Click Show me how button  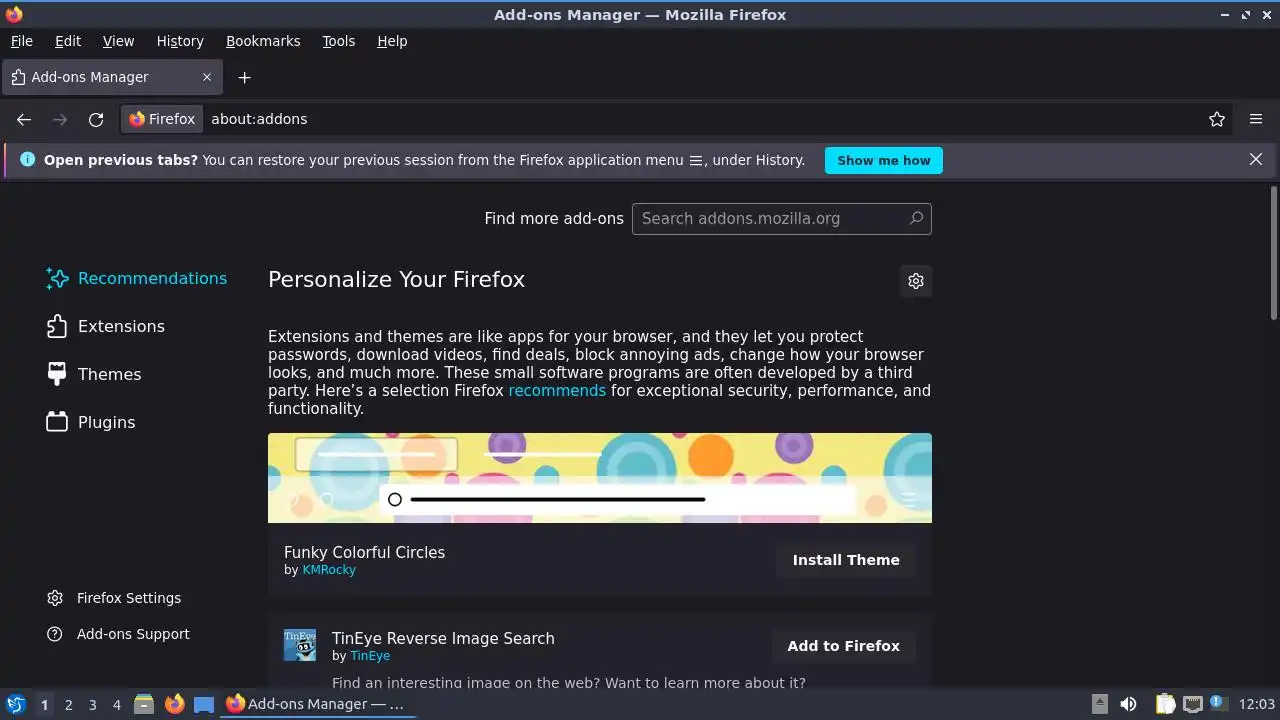[884, 160]
